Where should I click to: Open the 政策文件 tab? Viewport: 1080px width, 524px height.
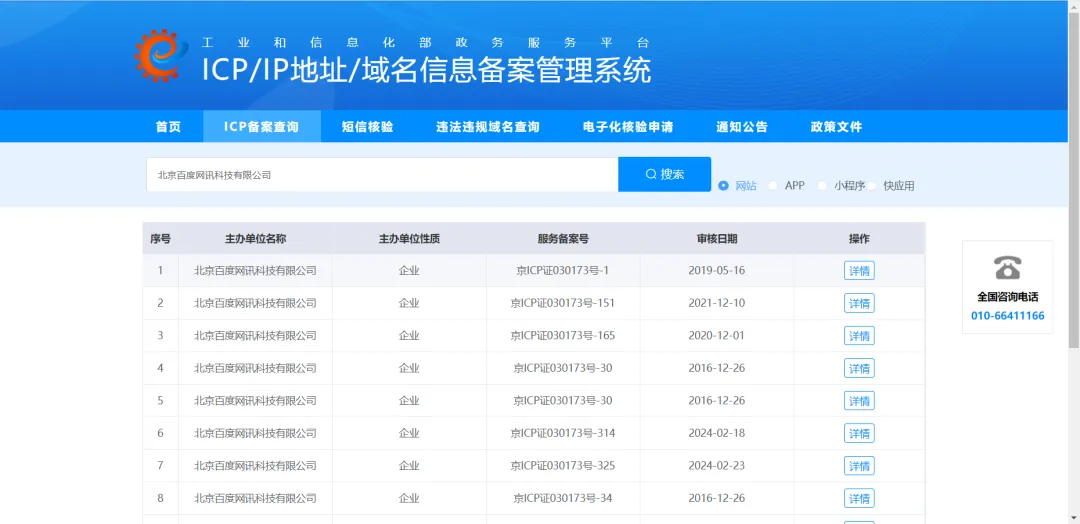coord(836,127)
